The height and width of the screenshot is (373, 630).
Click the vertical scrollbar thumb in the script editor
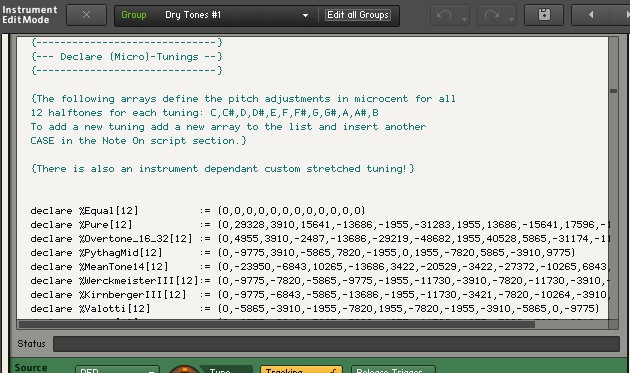click(613, 91)
